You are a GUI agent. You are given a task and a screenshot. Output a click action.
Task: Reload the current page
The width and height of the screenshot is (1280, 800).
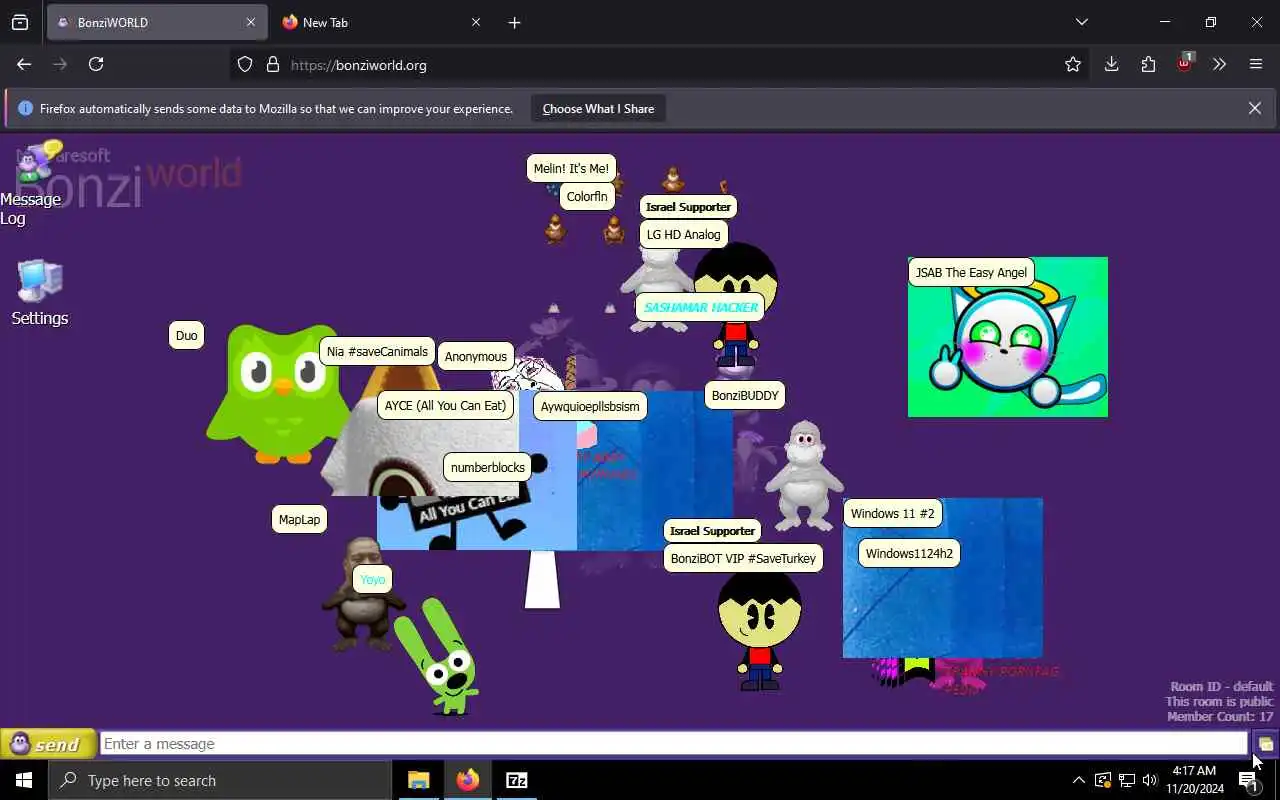(96, 64)
